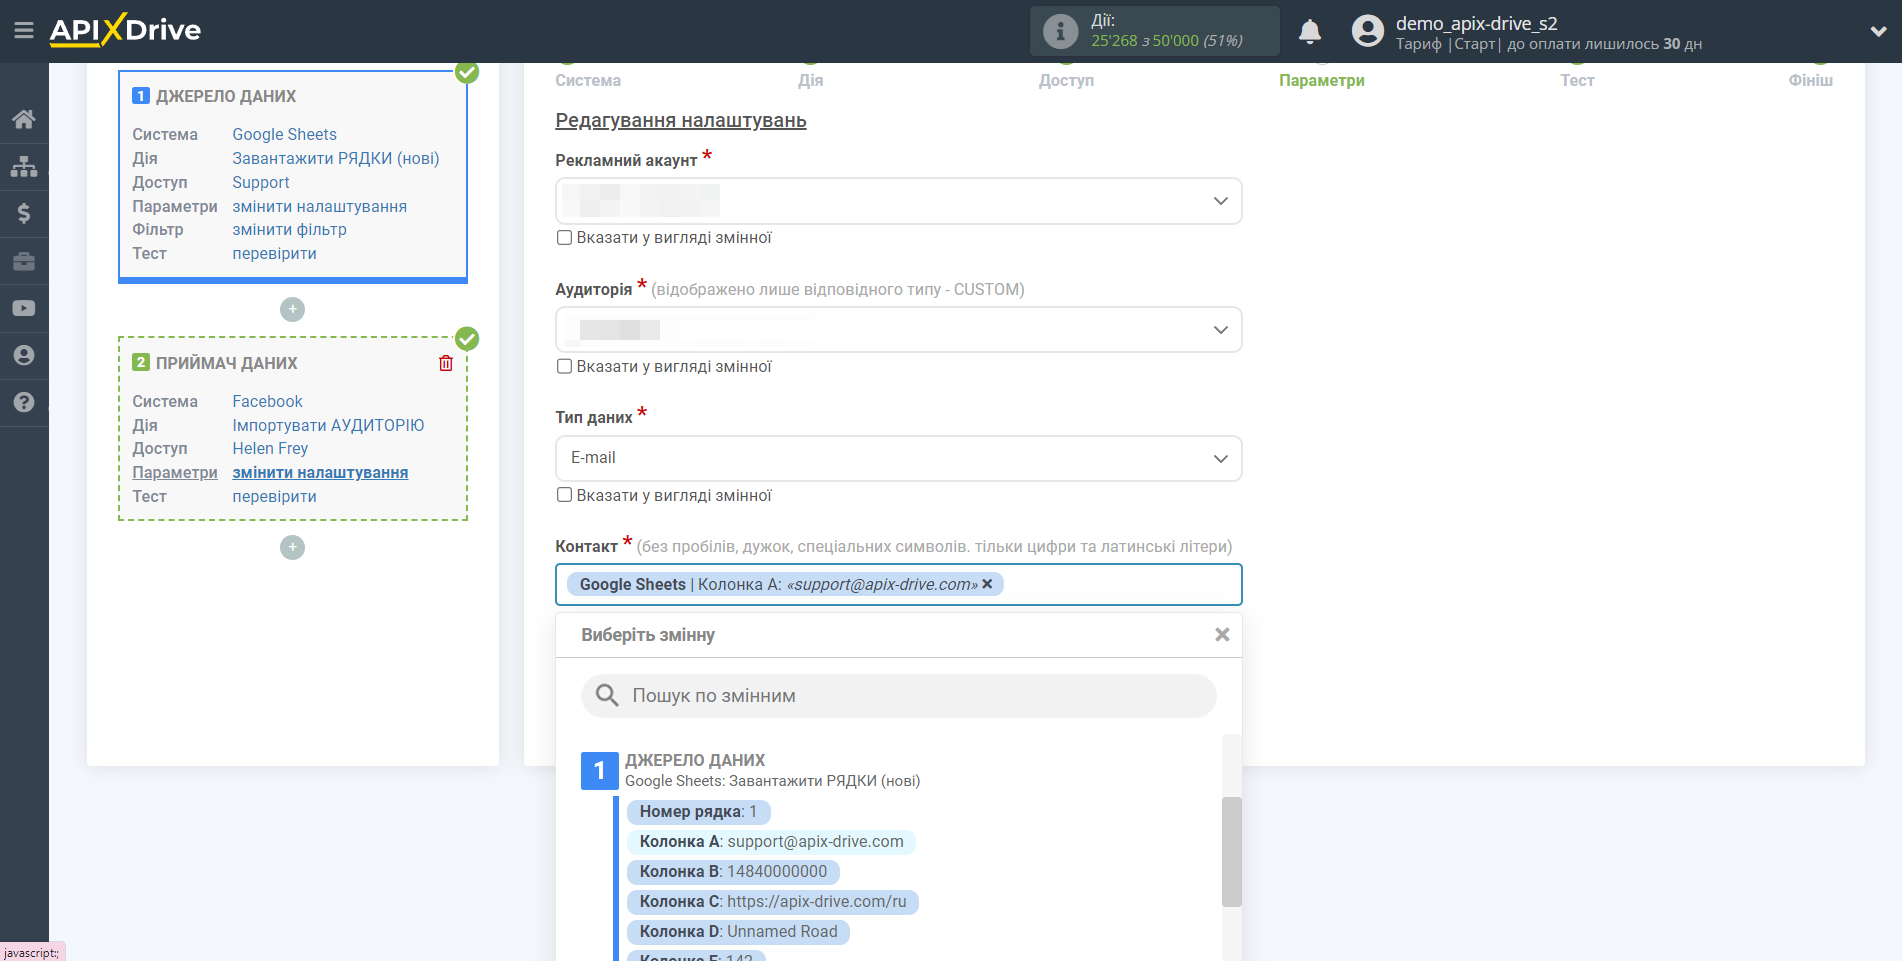Go to the Тест step tab
This screenshot has width=1902, height=961.
[1577, 80]
